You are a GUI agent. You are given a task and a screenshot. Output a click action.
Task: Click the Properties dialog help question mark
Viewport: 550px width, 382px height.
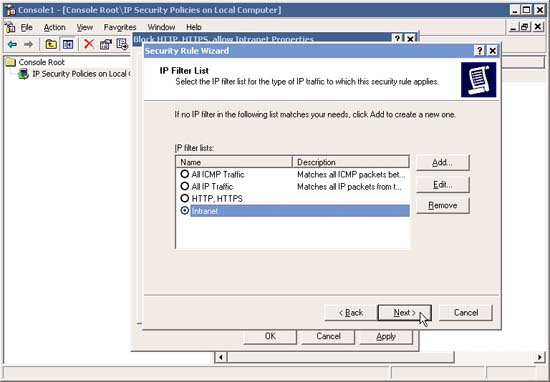[397, 38]
